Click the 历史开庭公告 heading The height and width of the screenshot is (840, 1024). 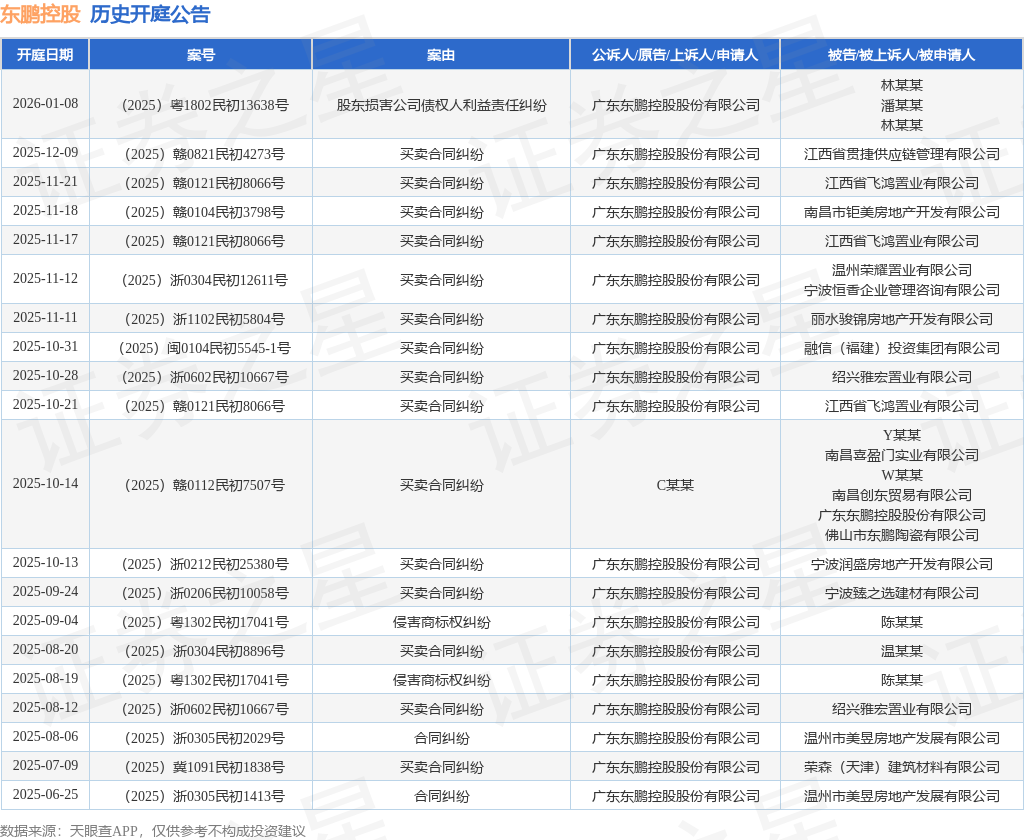150,14
